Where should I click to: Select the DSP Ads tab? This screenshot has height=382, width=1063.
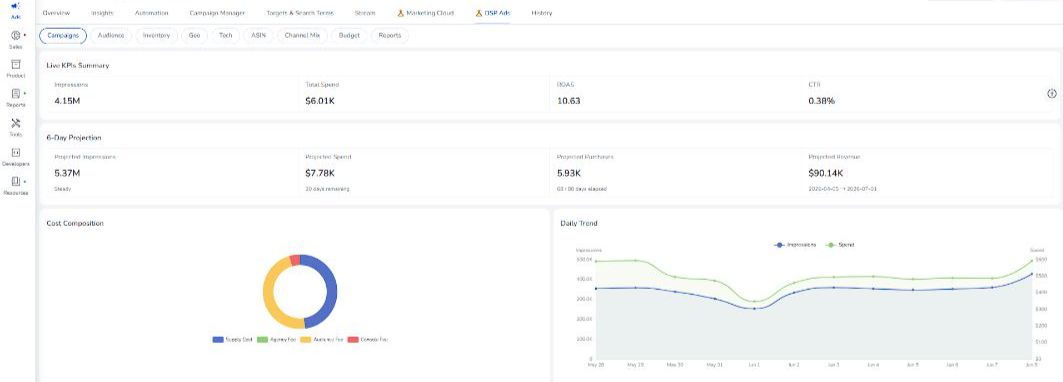(493, 13)
